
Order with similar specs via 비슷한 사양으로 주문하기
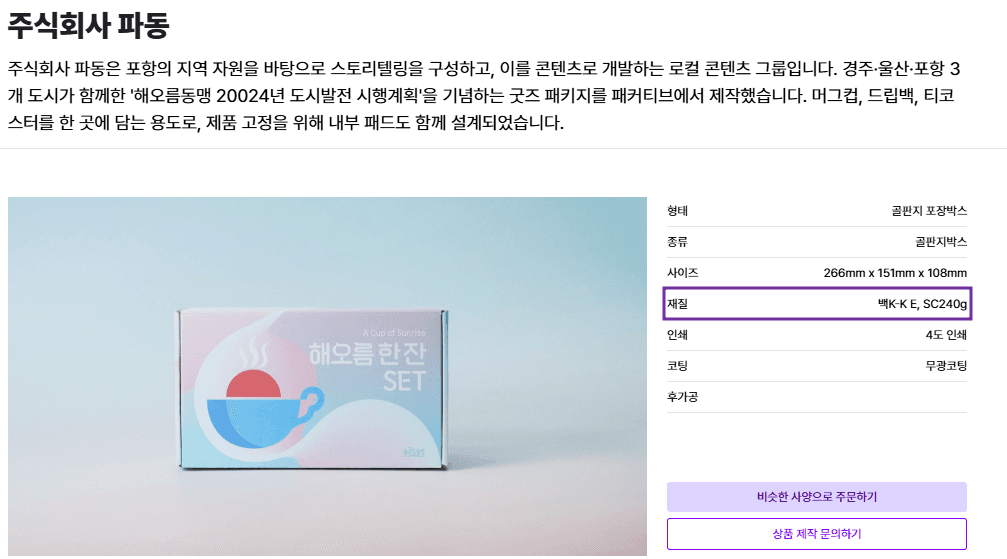(816, 497)
